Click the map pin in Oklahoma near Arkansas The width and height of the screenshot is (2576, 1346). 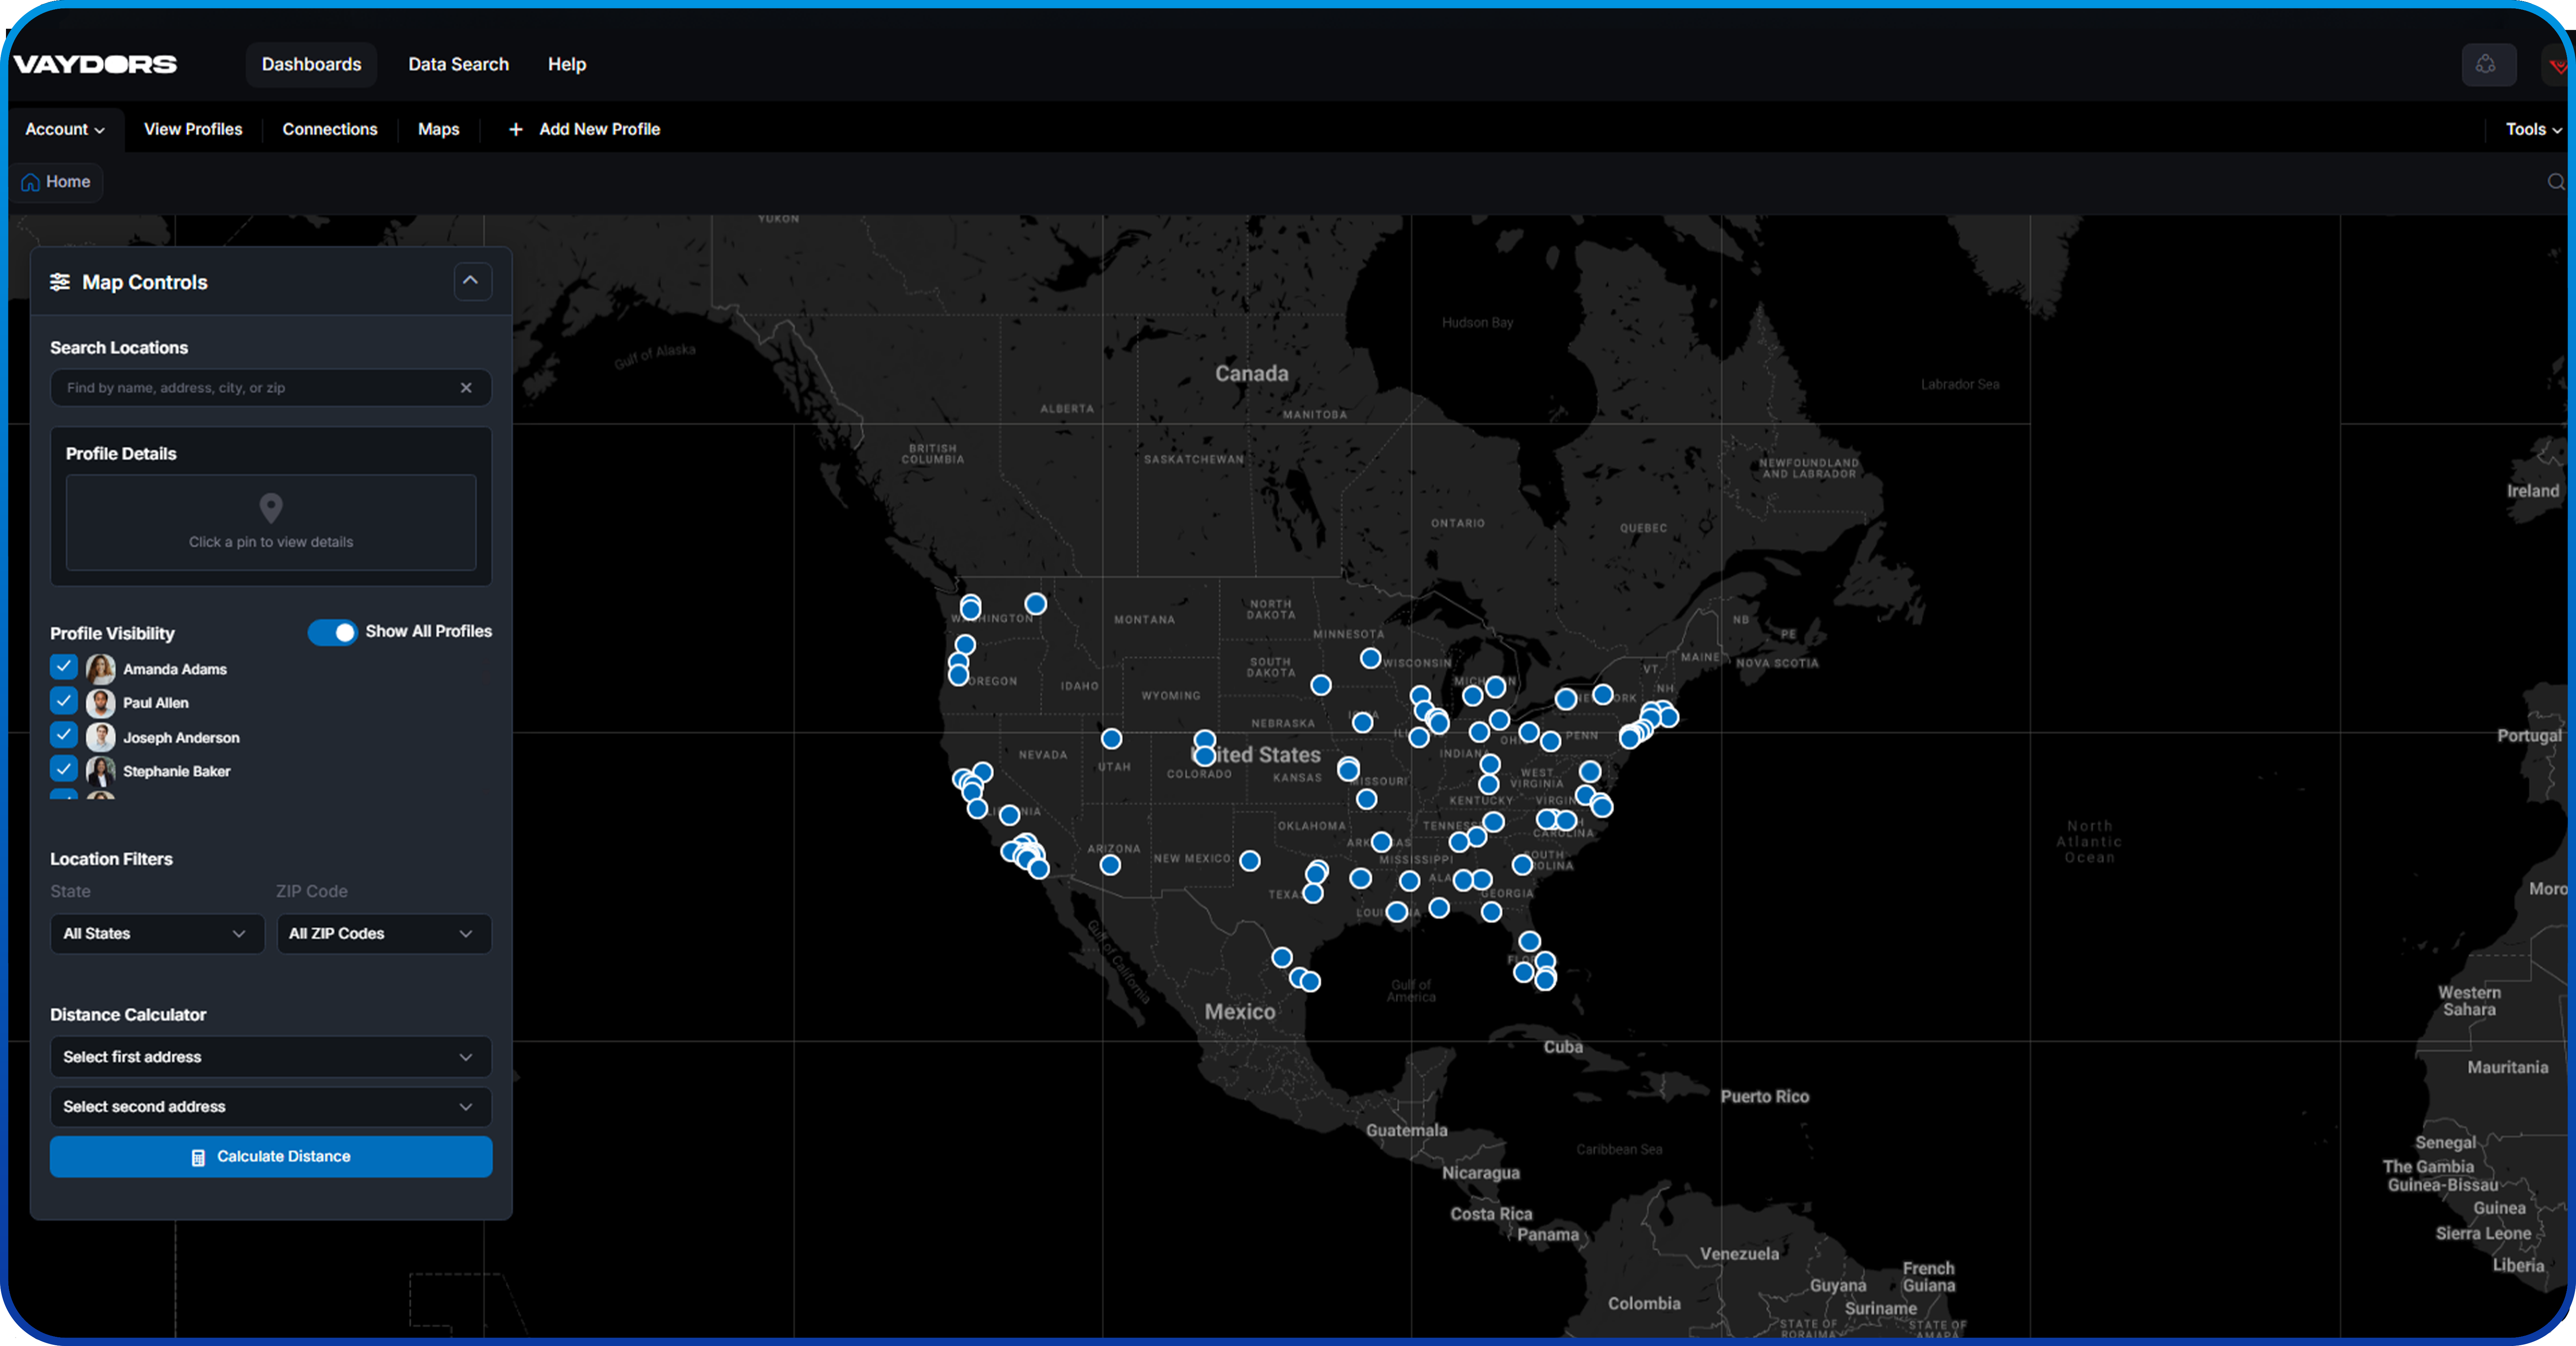[1381, 842]
